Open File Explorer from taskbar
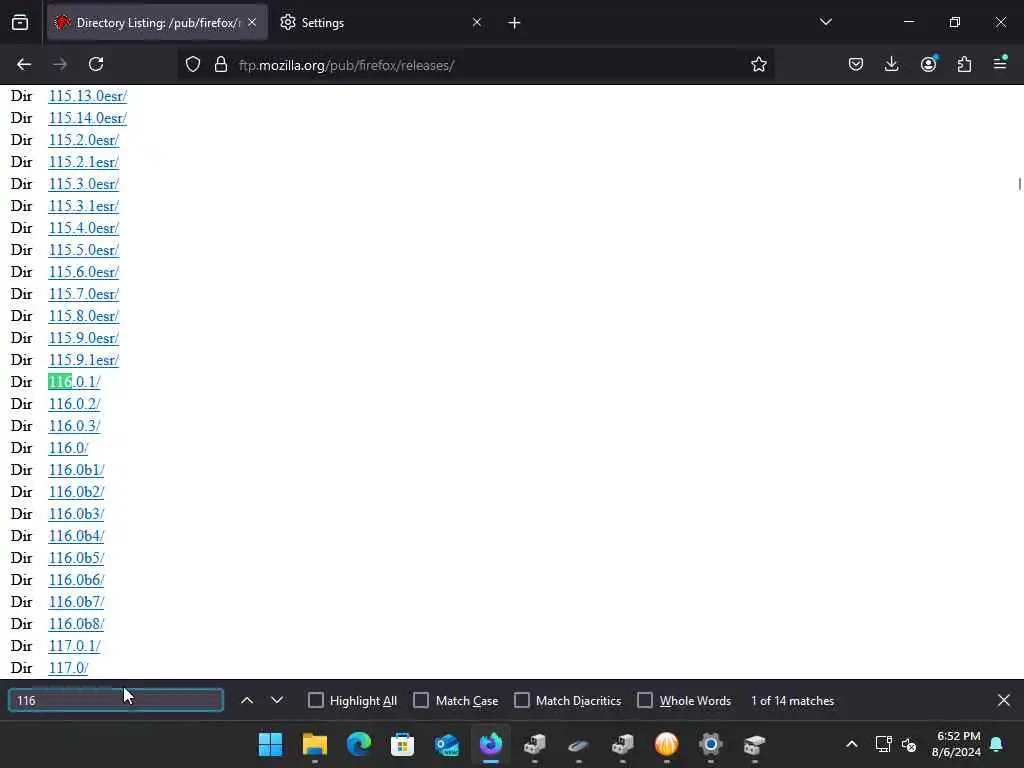Image resolution: width=1024 pixels, height=768 pixels. pos(314,744)
